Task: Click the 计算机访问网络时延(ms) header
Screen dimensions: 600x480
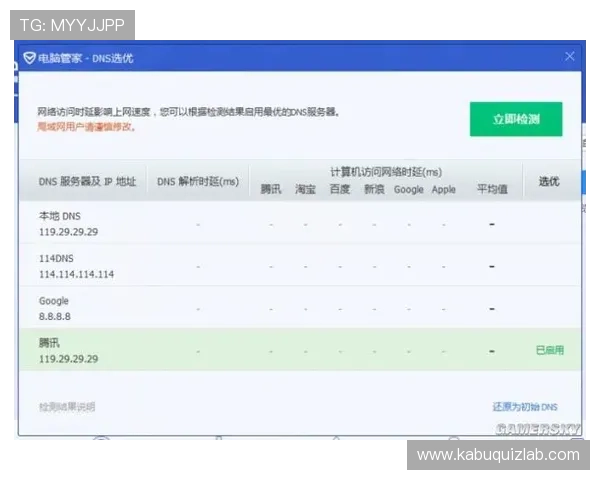Action: tap(386, 172)
